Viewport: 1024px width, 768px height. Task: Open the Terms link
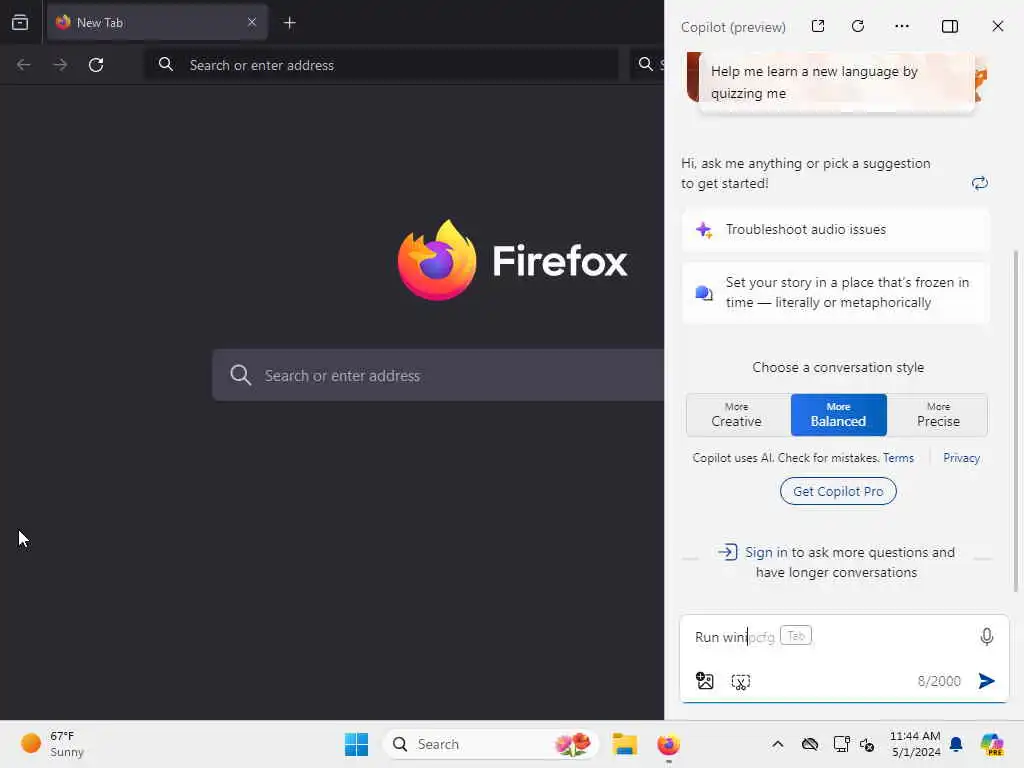coord(898,458)
